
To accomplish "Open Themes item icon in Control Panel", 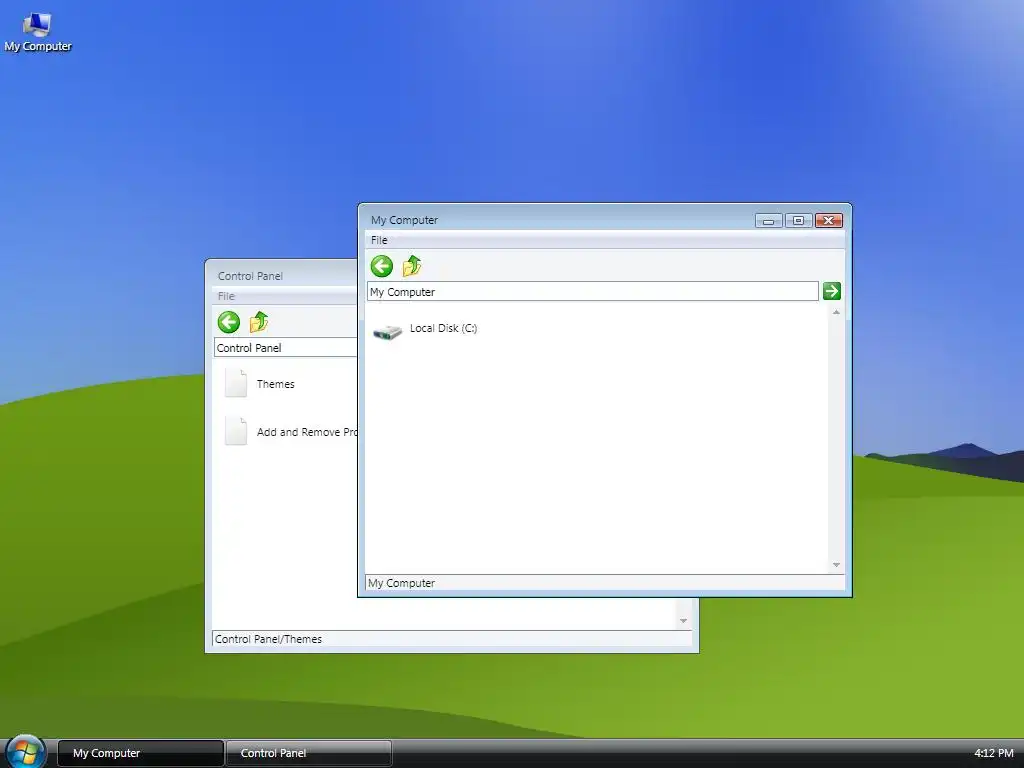I will pyautogui.click(x=236, y=383).
